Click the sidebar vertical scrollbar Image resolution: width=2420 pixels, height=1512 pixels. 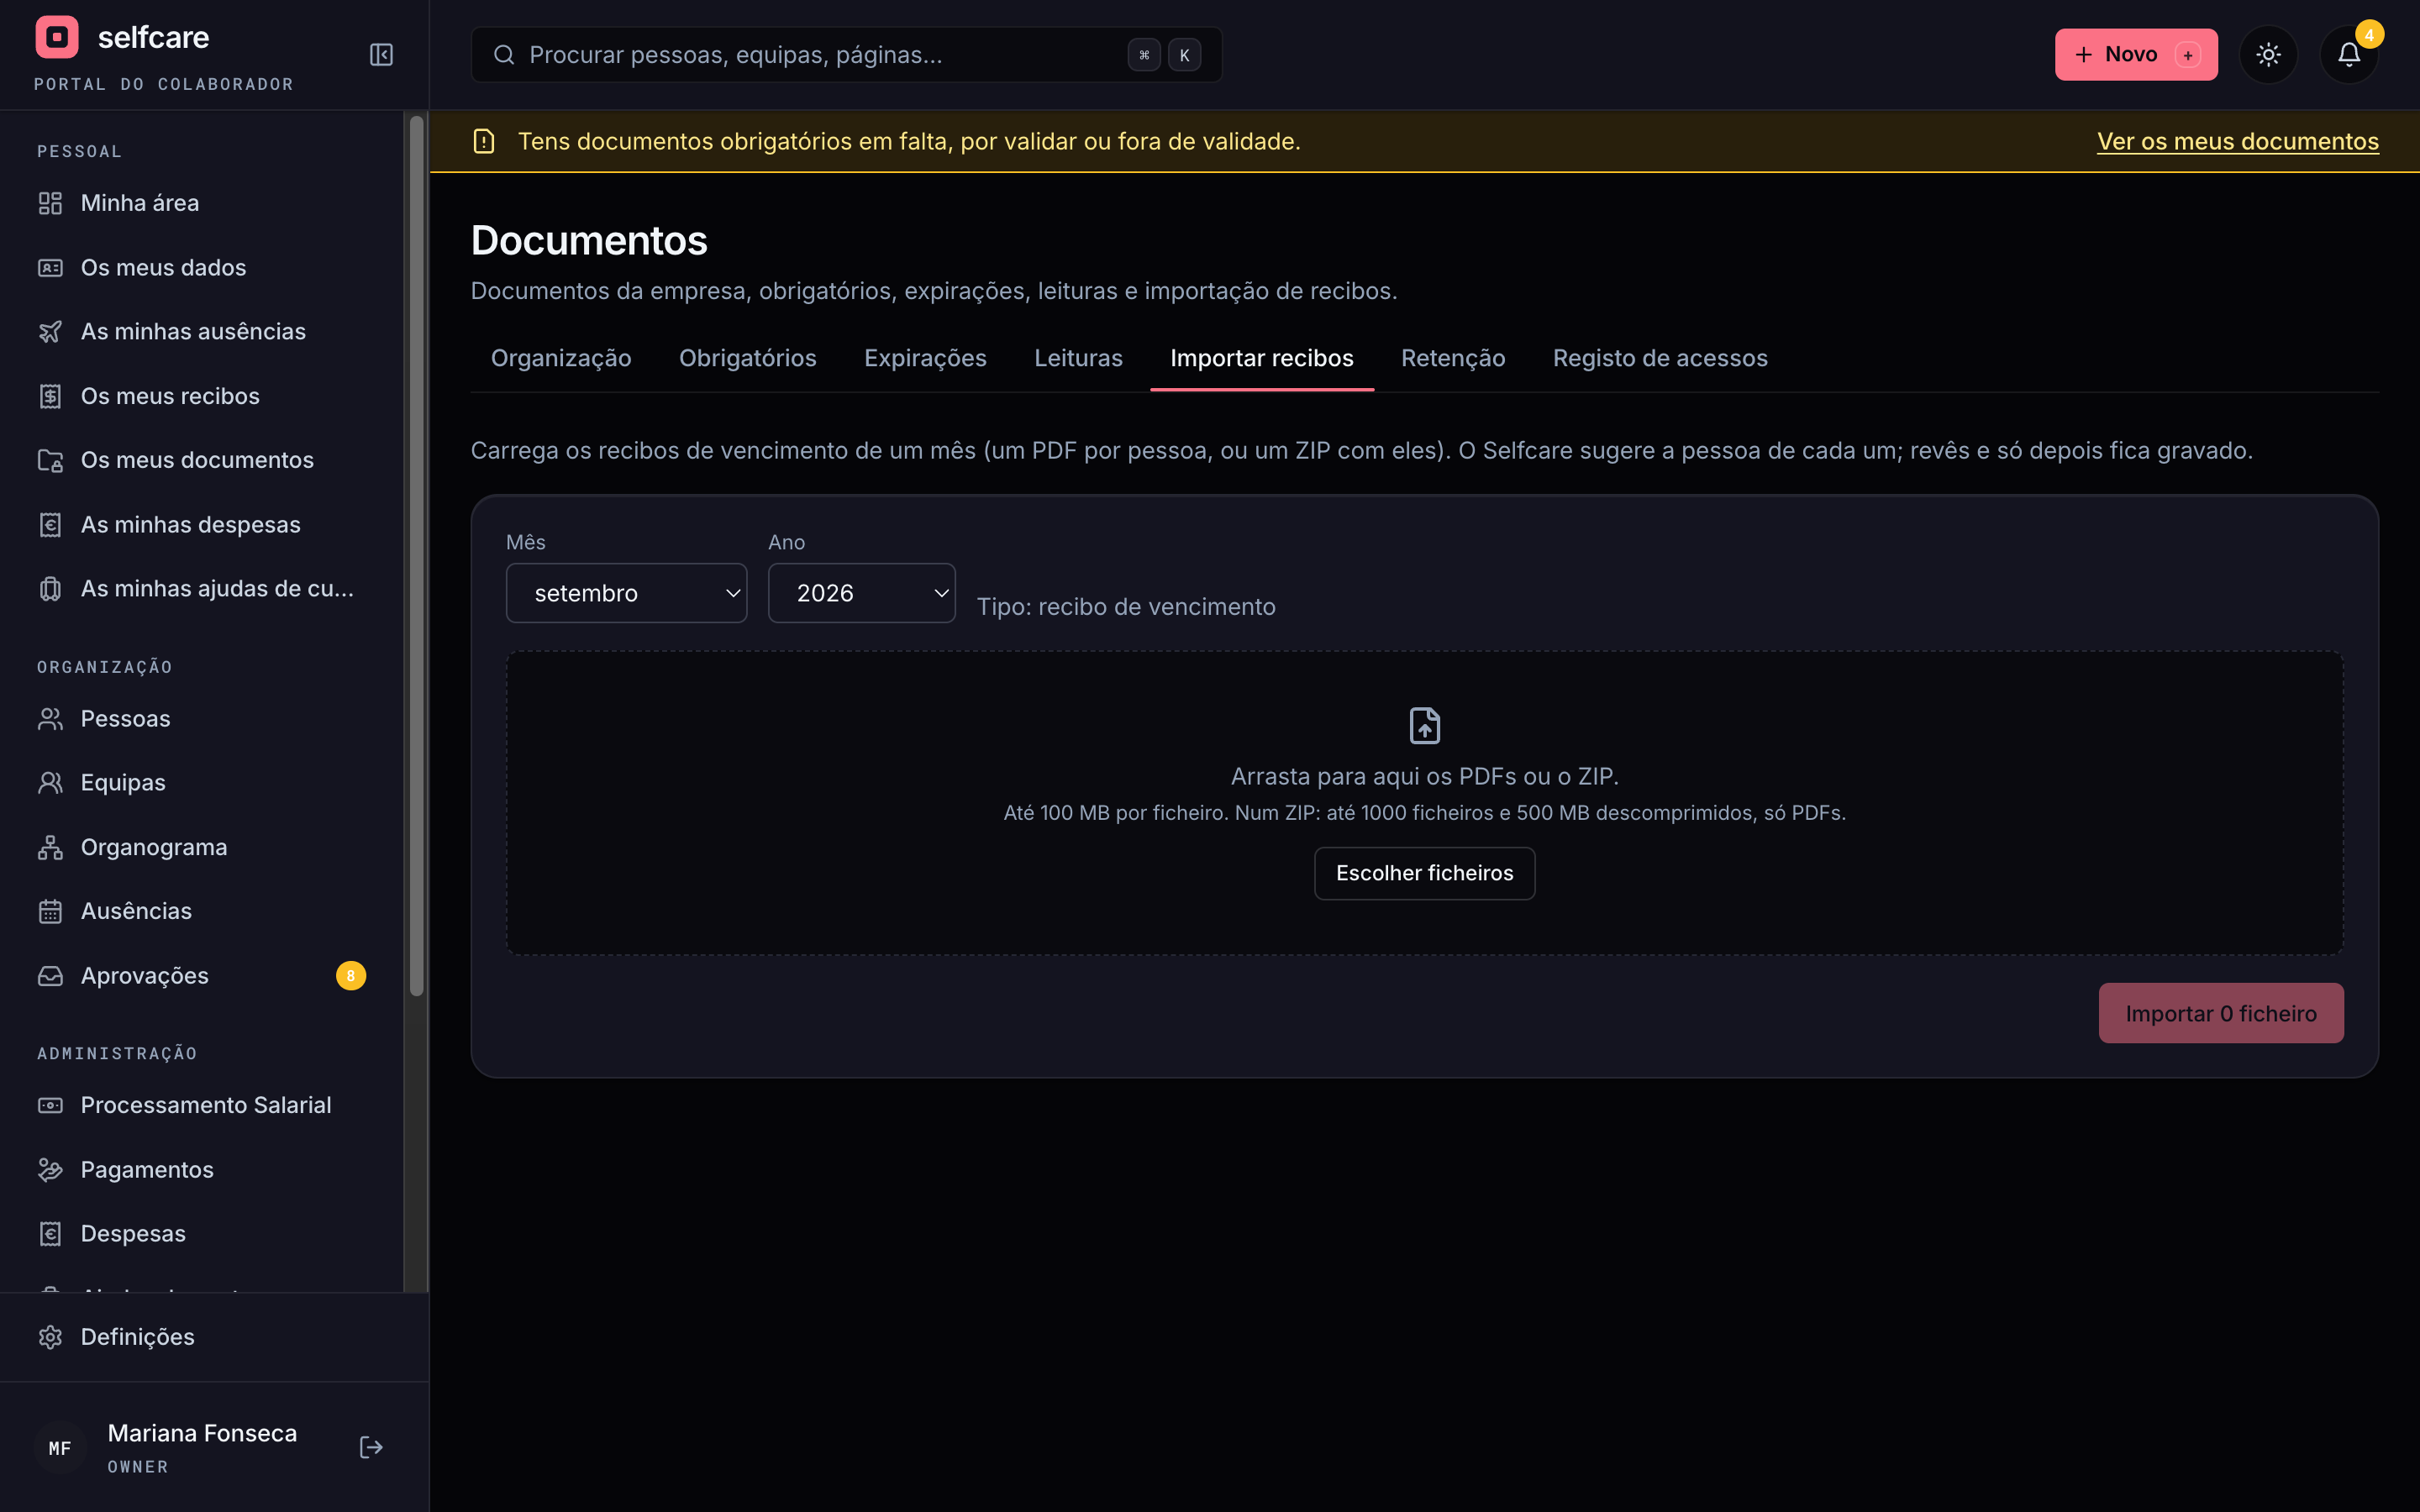417,555
